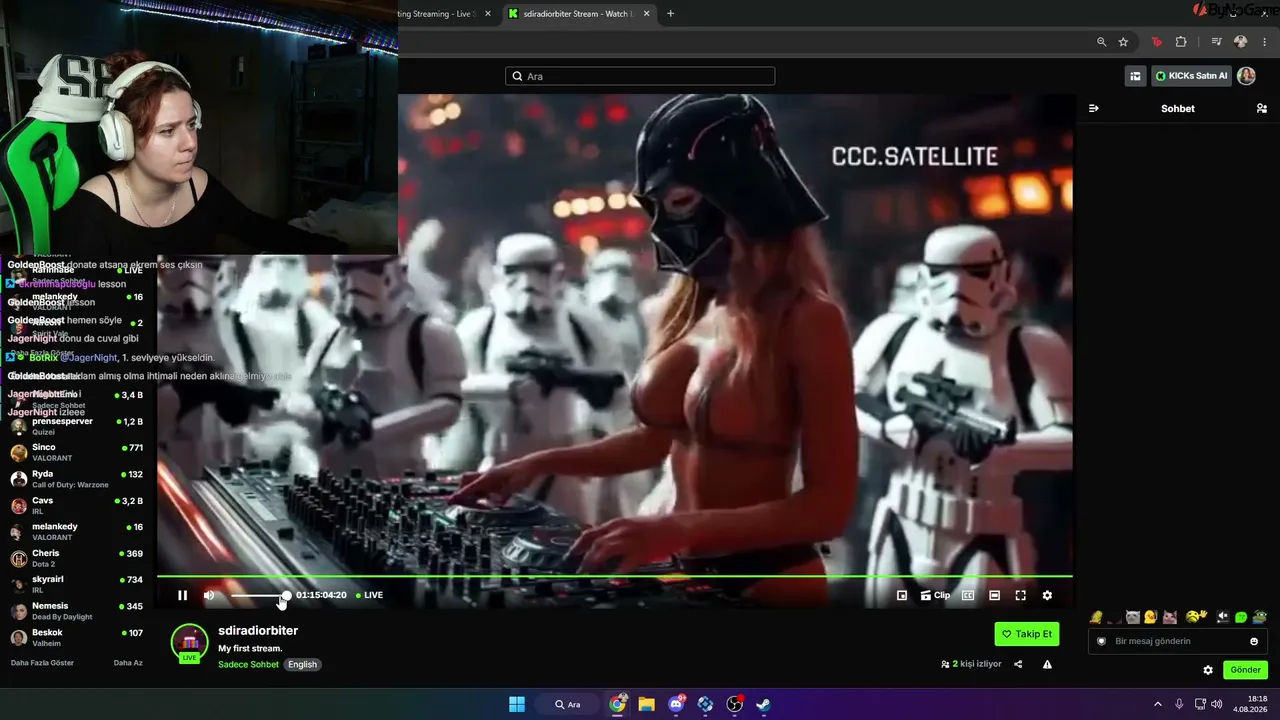Image resolution: width=1280 pixels, height=720 pixels.
Task: Collapse the Sohbet chat panel
Action: click(x=1094, y=108)
